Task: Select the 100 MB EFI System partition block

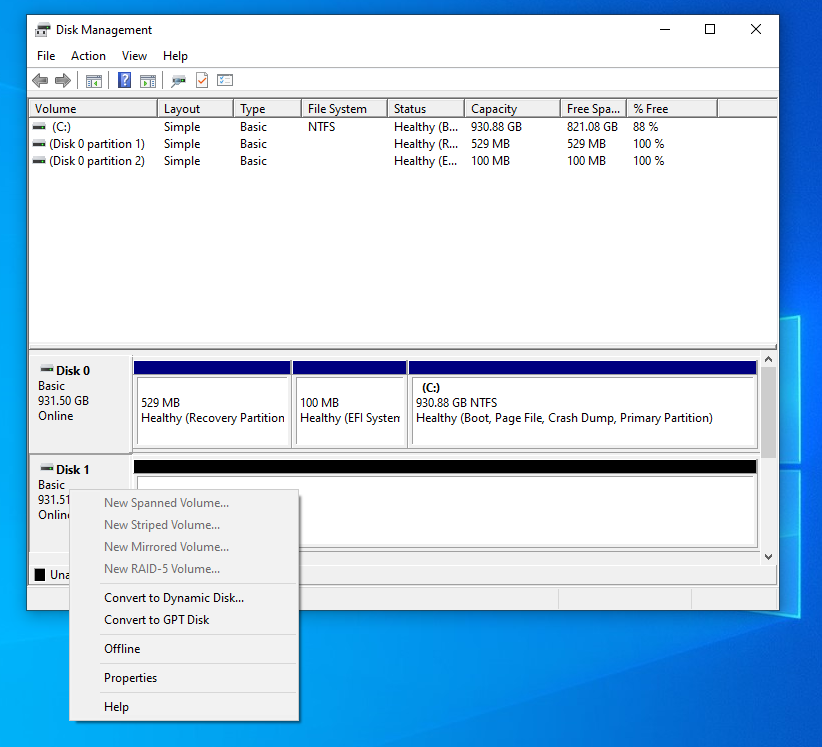Action: (x=350, y=404)
